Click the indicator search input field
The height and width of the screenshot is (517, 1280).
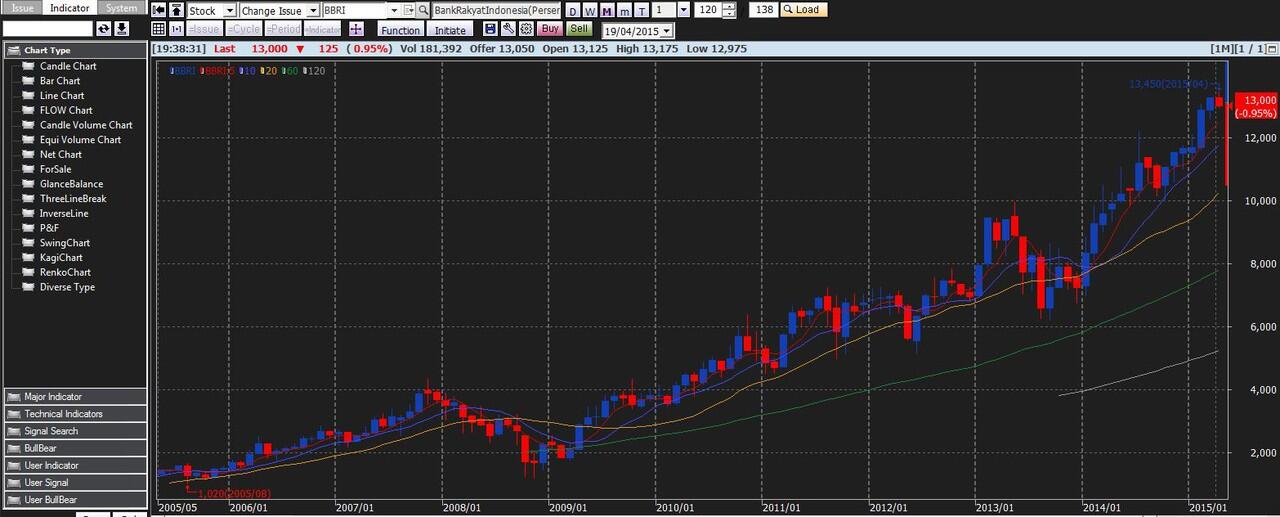click(x=48, y=29)
